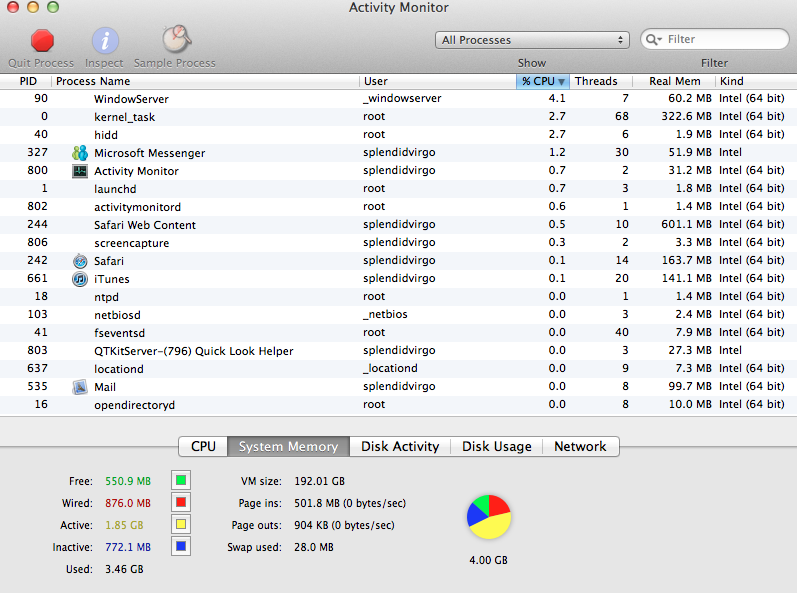Sort by the Threads column header
Image resolution: width=797 pixels, height=593 pixels.
(600, 81)
